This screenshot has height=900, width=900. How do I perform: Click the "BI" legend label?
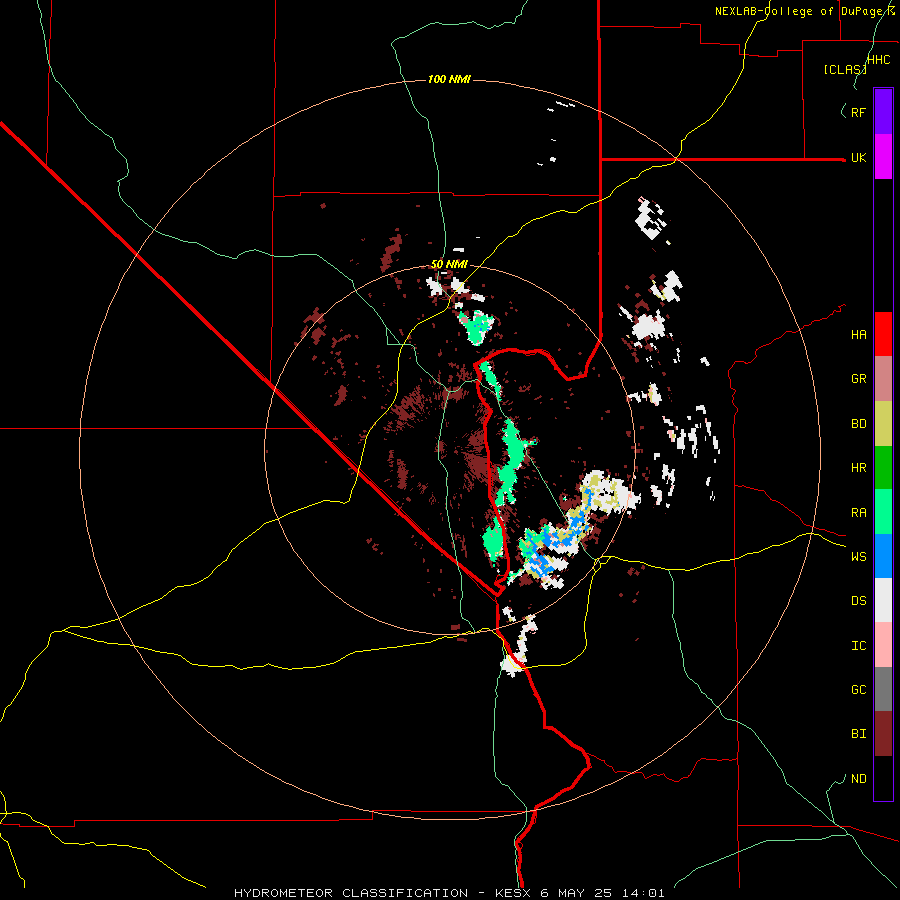pyautogui.click(x=858, y=734)
